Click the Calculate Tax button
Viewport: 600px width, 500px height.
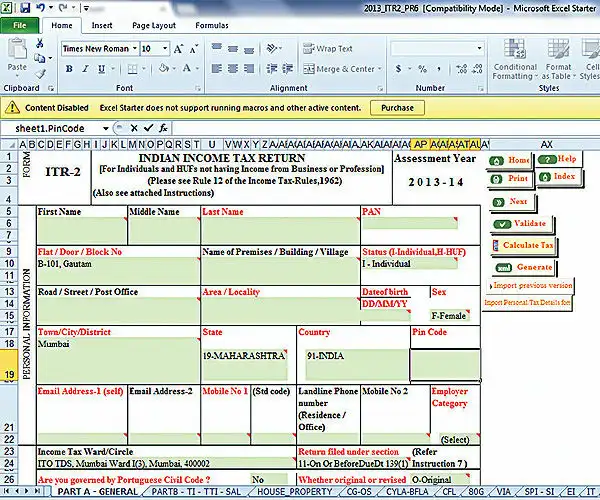(523, 246)
